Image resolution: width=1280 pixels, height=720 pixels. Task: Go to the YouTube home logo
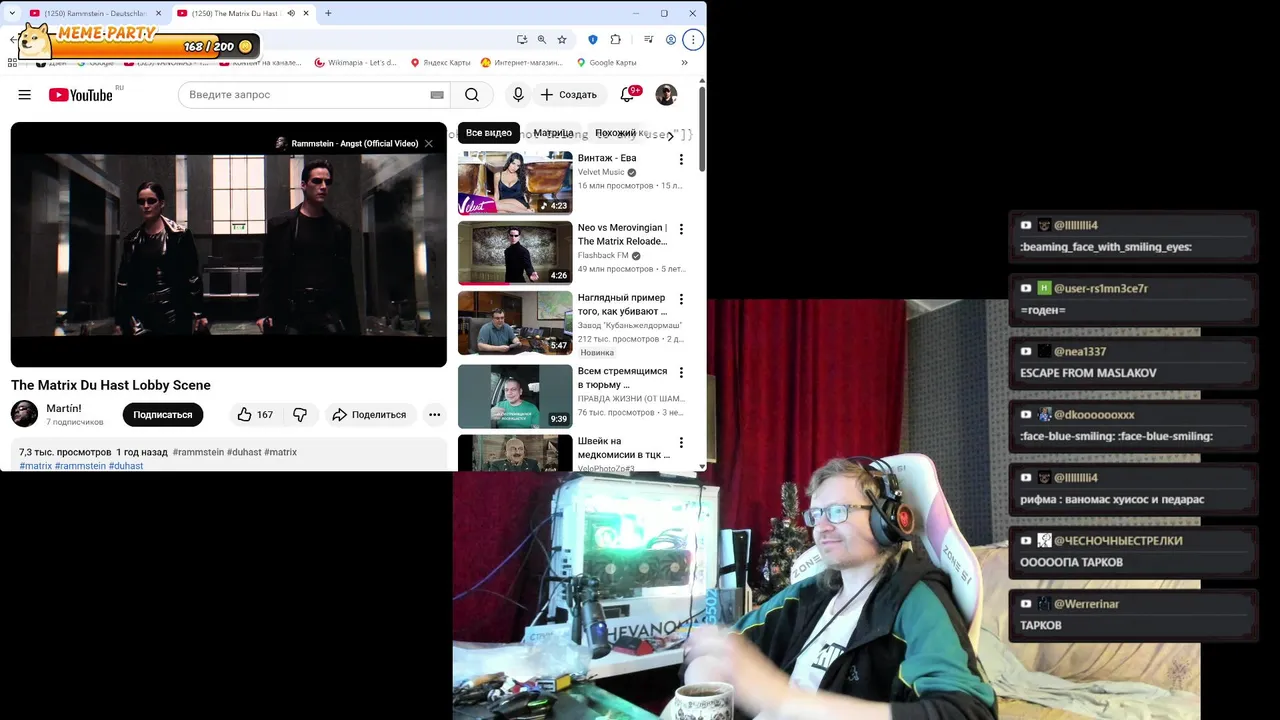pyautogui.click(x=81, y=95)
